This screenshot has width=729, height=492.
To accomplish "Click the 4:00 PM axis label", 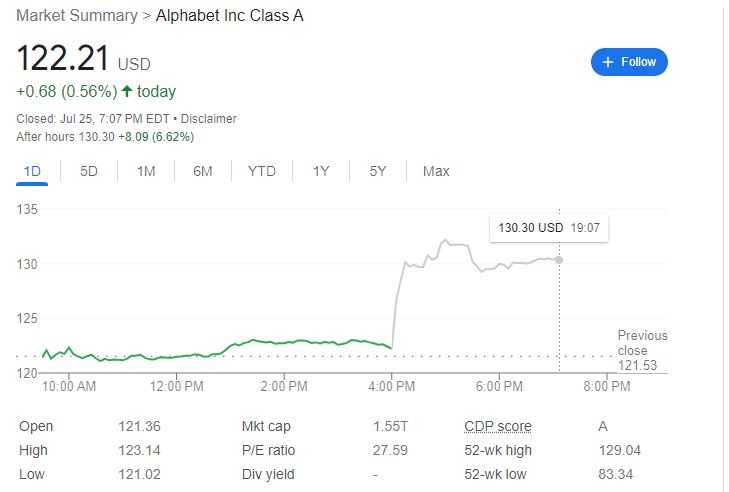I will 391,386.
